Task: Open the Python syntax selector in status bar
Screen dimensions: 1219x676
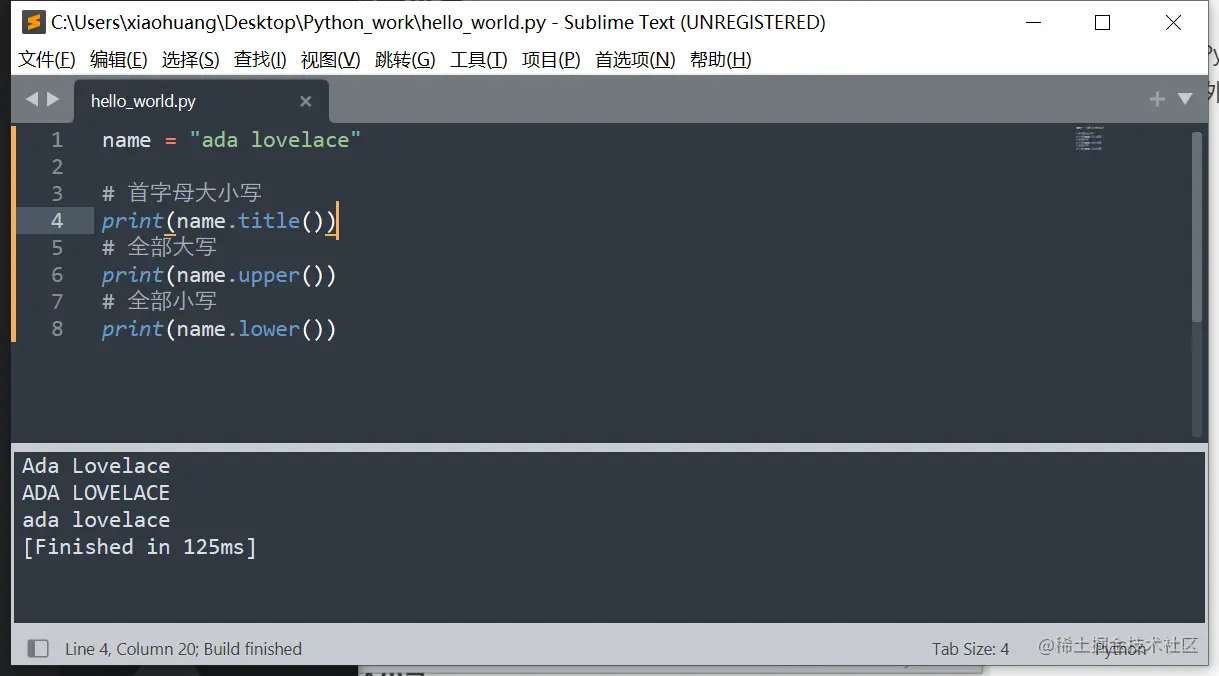Action: (1120, 649)
